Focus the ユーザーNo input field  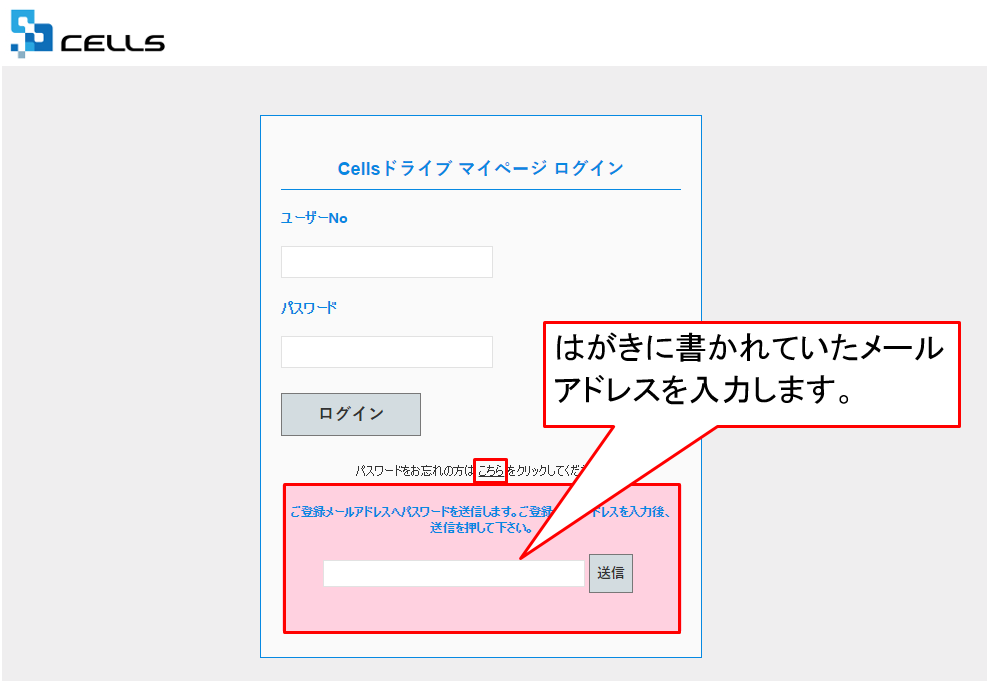[386, 262]
